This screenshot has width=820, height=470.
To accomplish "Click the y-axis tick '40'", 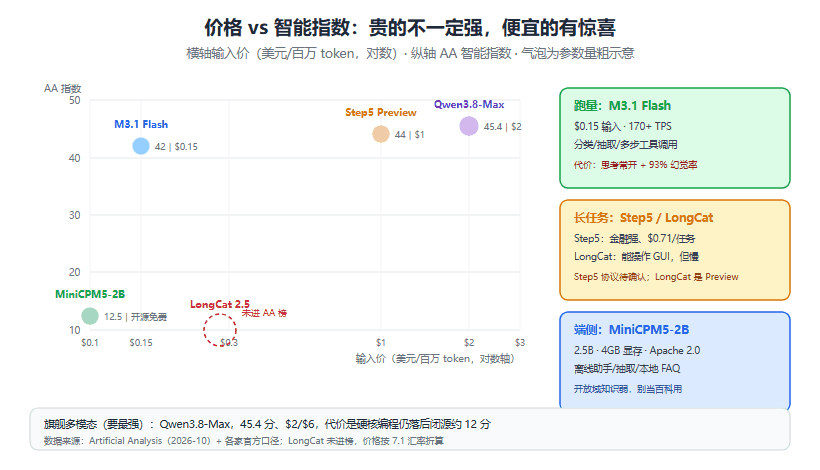I will [75, 158].
